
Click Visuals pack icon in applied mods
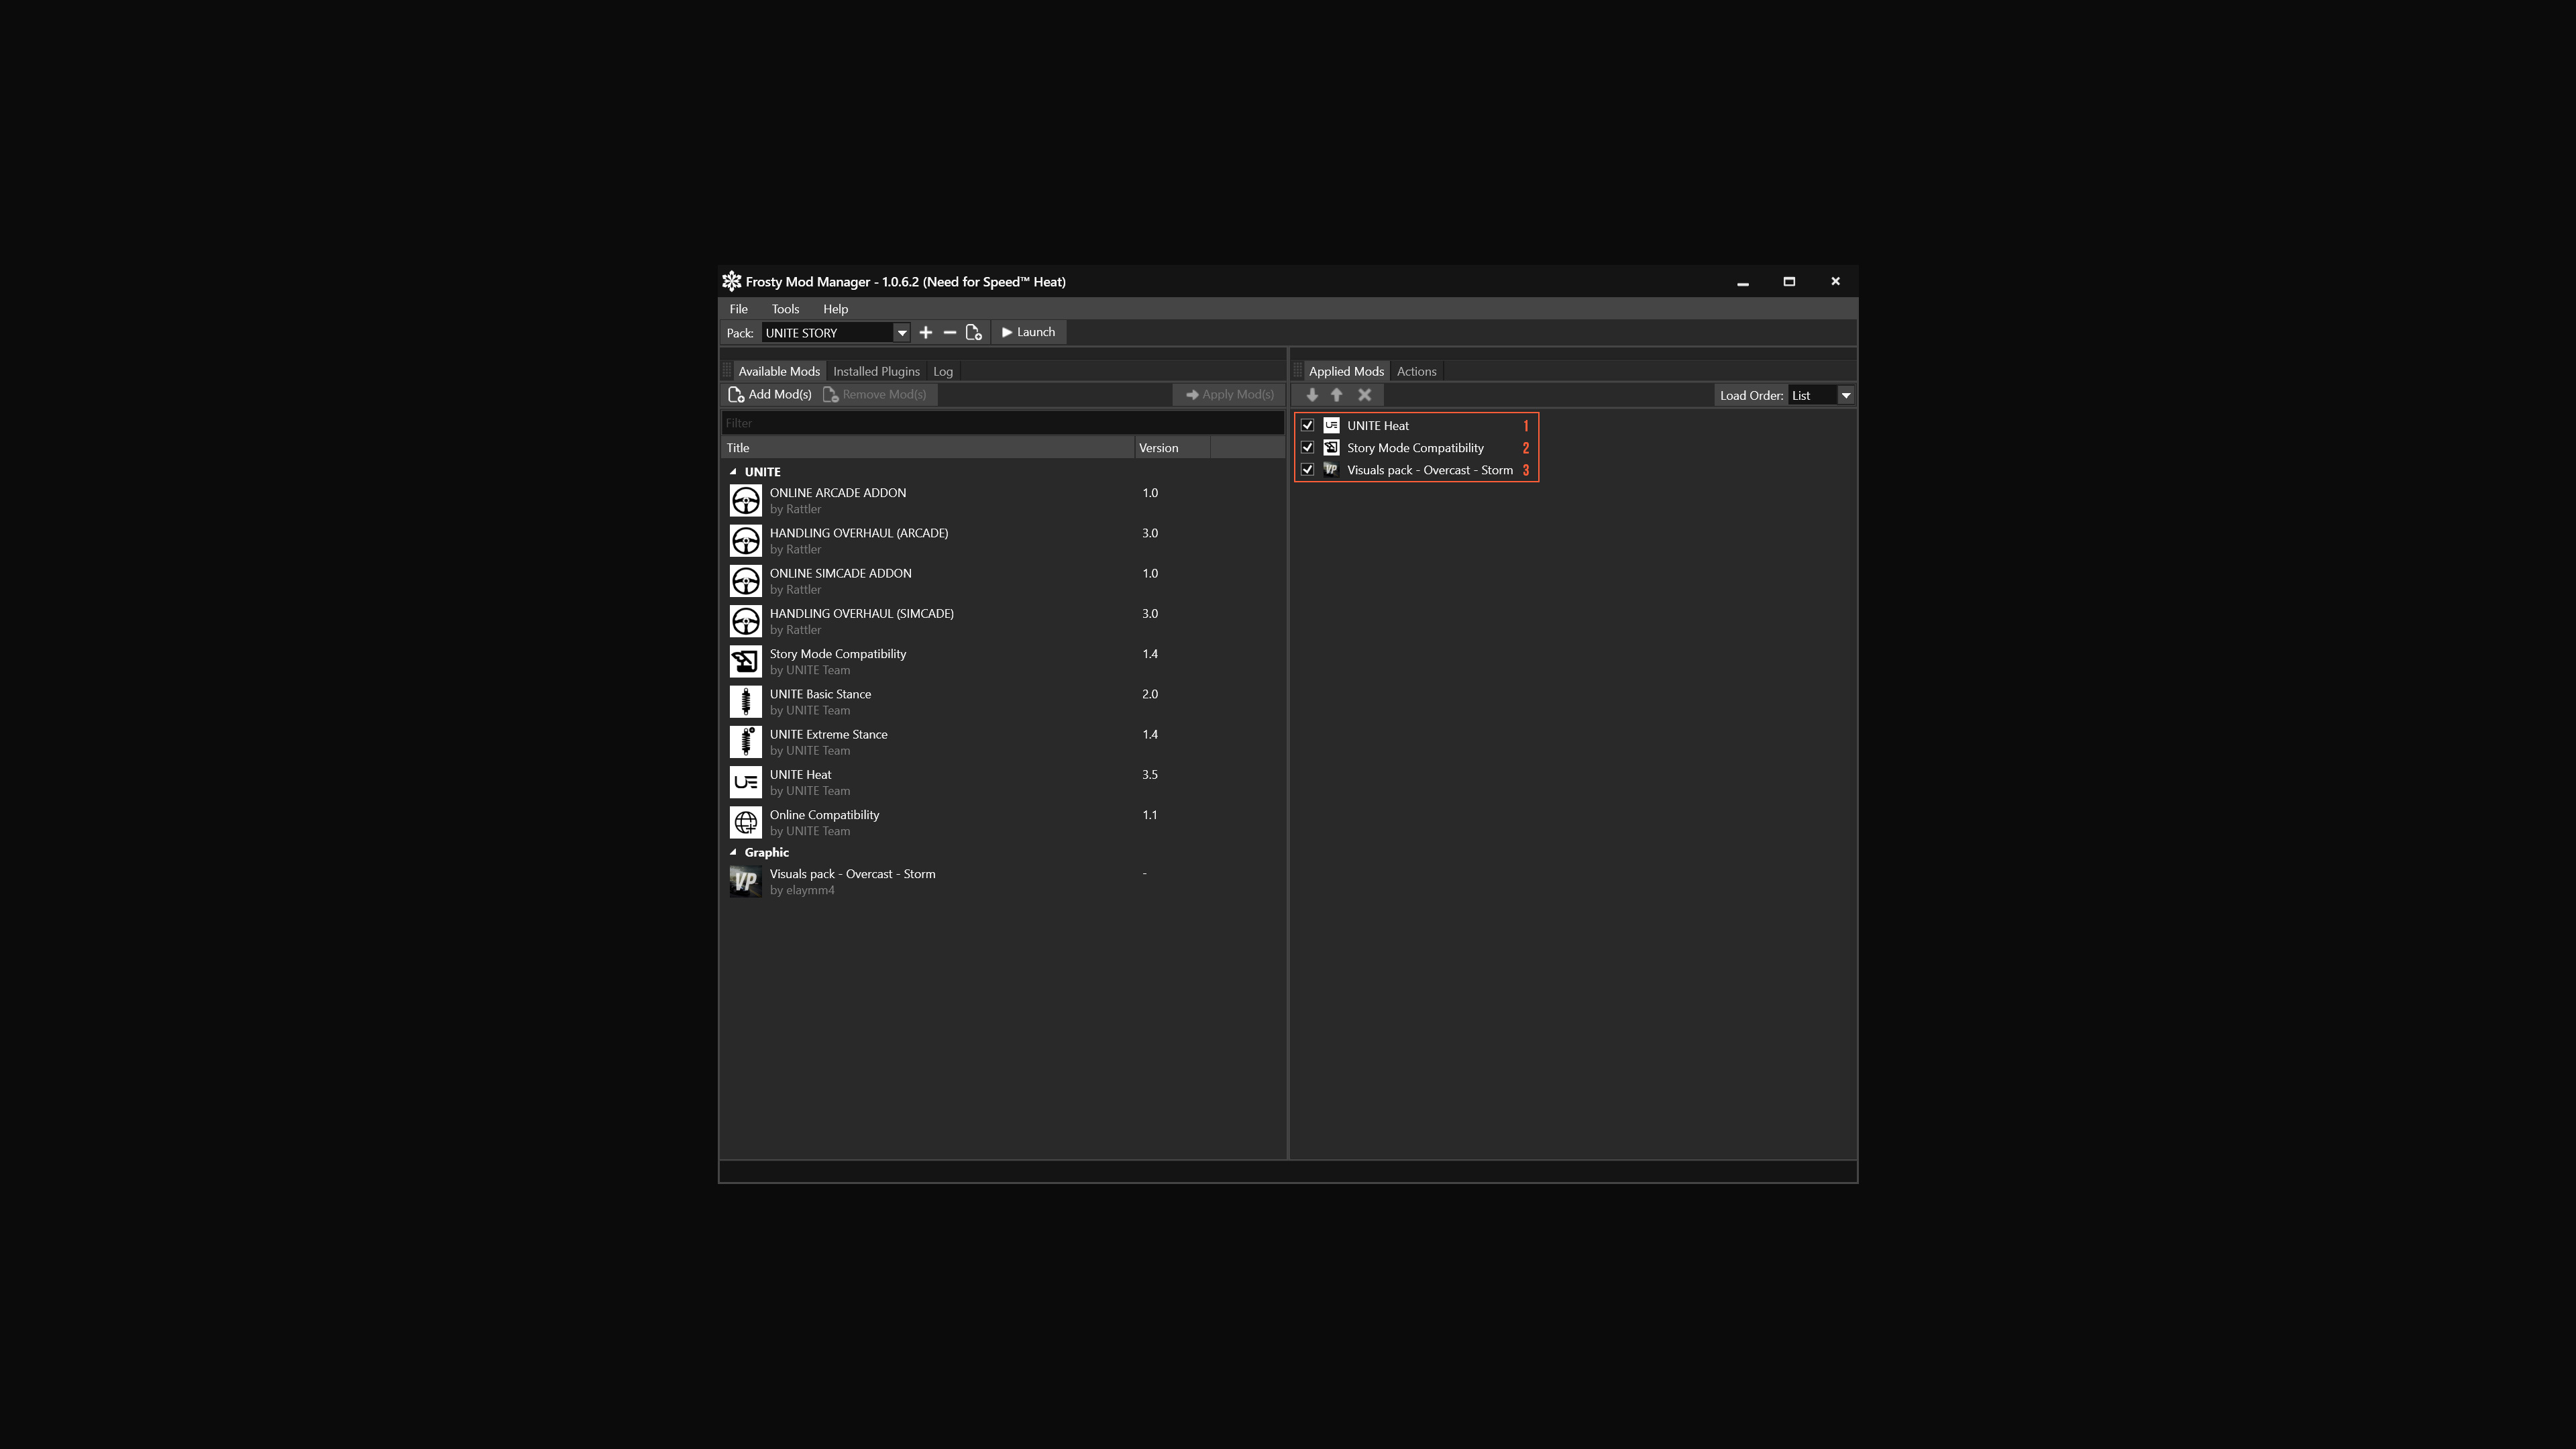click(x=1331, y=470)
